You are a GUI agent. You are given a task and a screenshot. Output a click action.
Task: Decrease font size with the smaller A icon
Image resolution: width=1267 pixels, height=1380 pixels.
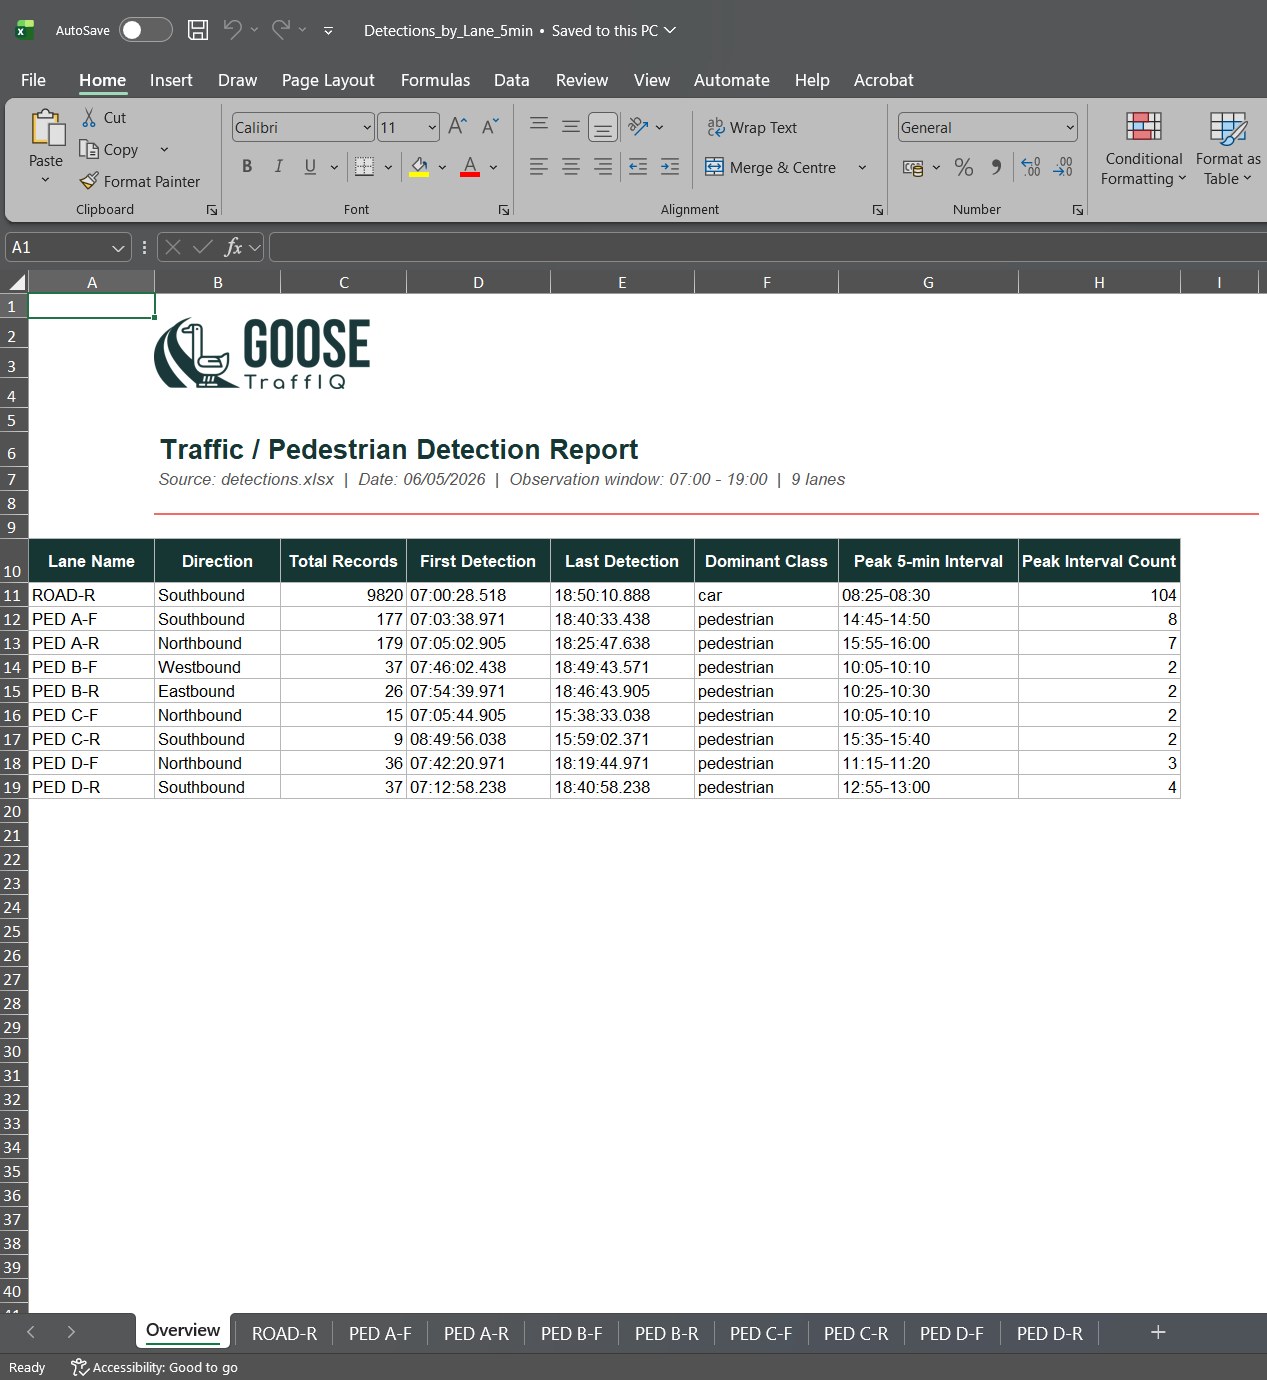[490, 126]
